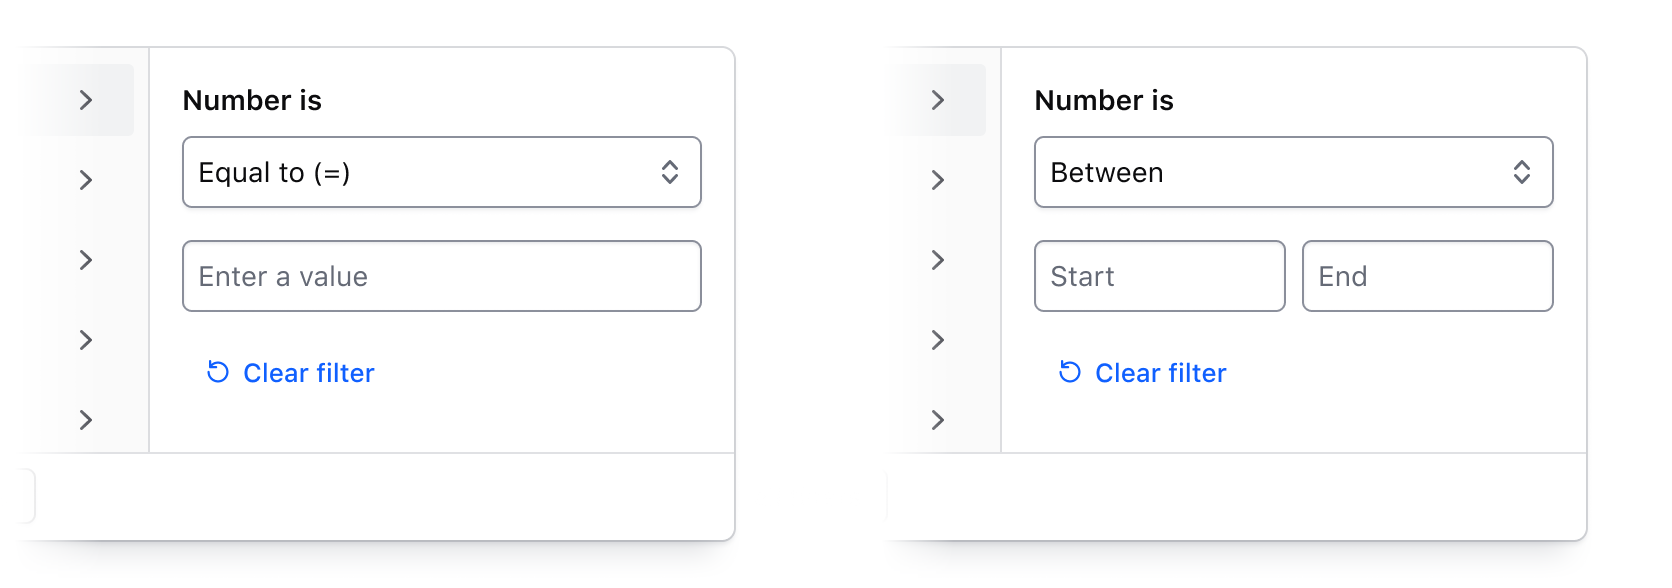
Task: Expand the fifth chevron row in right panel
Action: 938,420
